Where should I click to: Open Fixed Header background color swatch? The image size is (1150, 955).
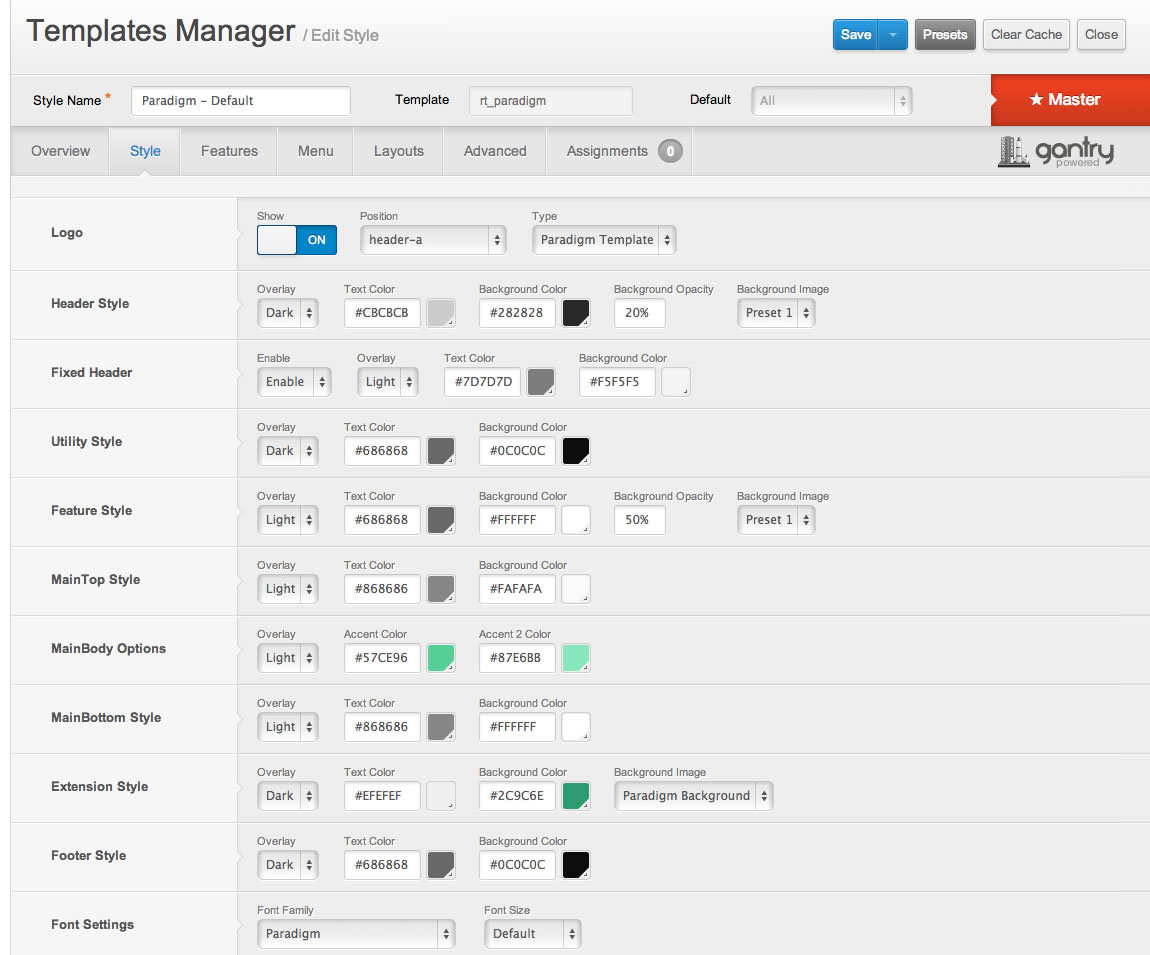pyautogui.click(x=675, y=381)
